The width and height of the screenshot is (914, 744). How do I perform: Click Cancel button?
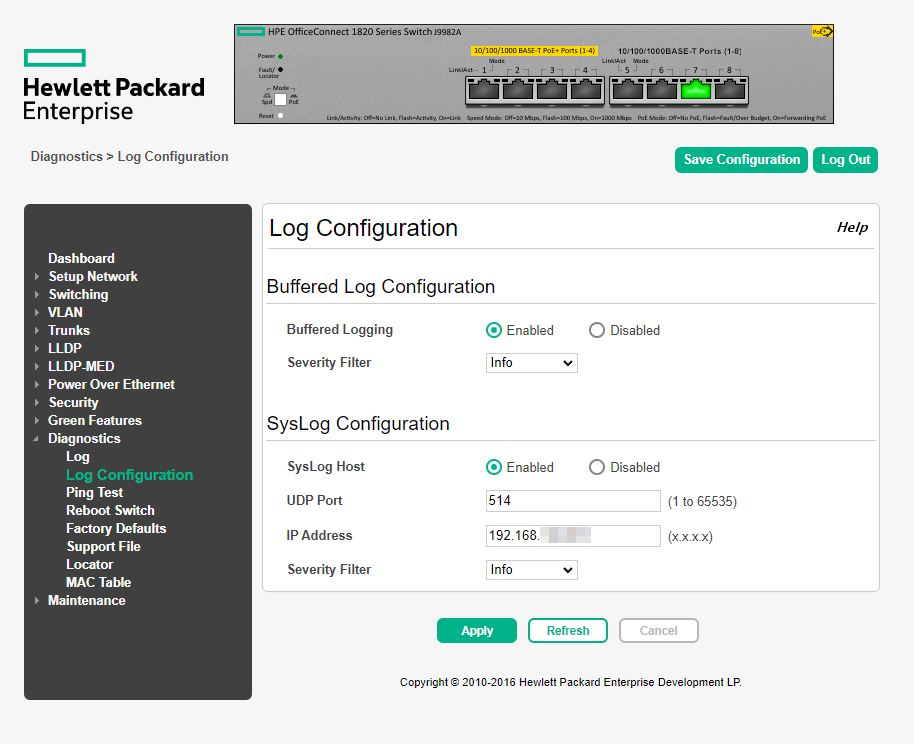coord(659,631)
